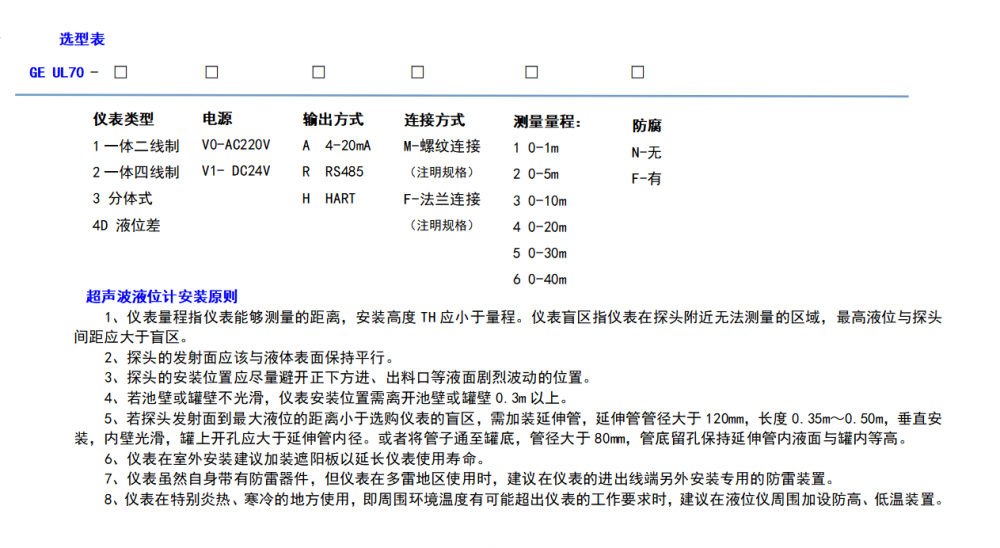The image size is (1000, 548).
Task: Click option 2 一体四线制
Action: click(135, 172)
